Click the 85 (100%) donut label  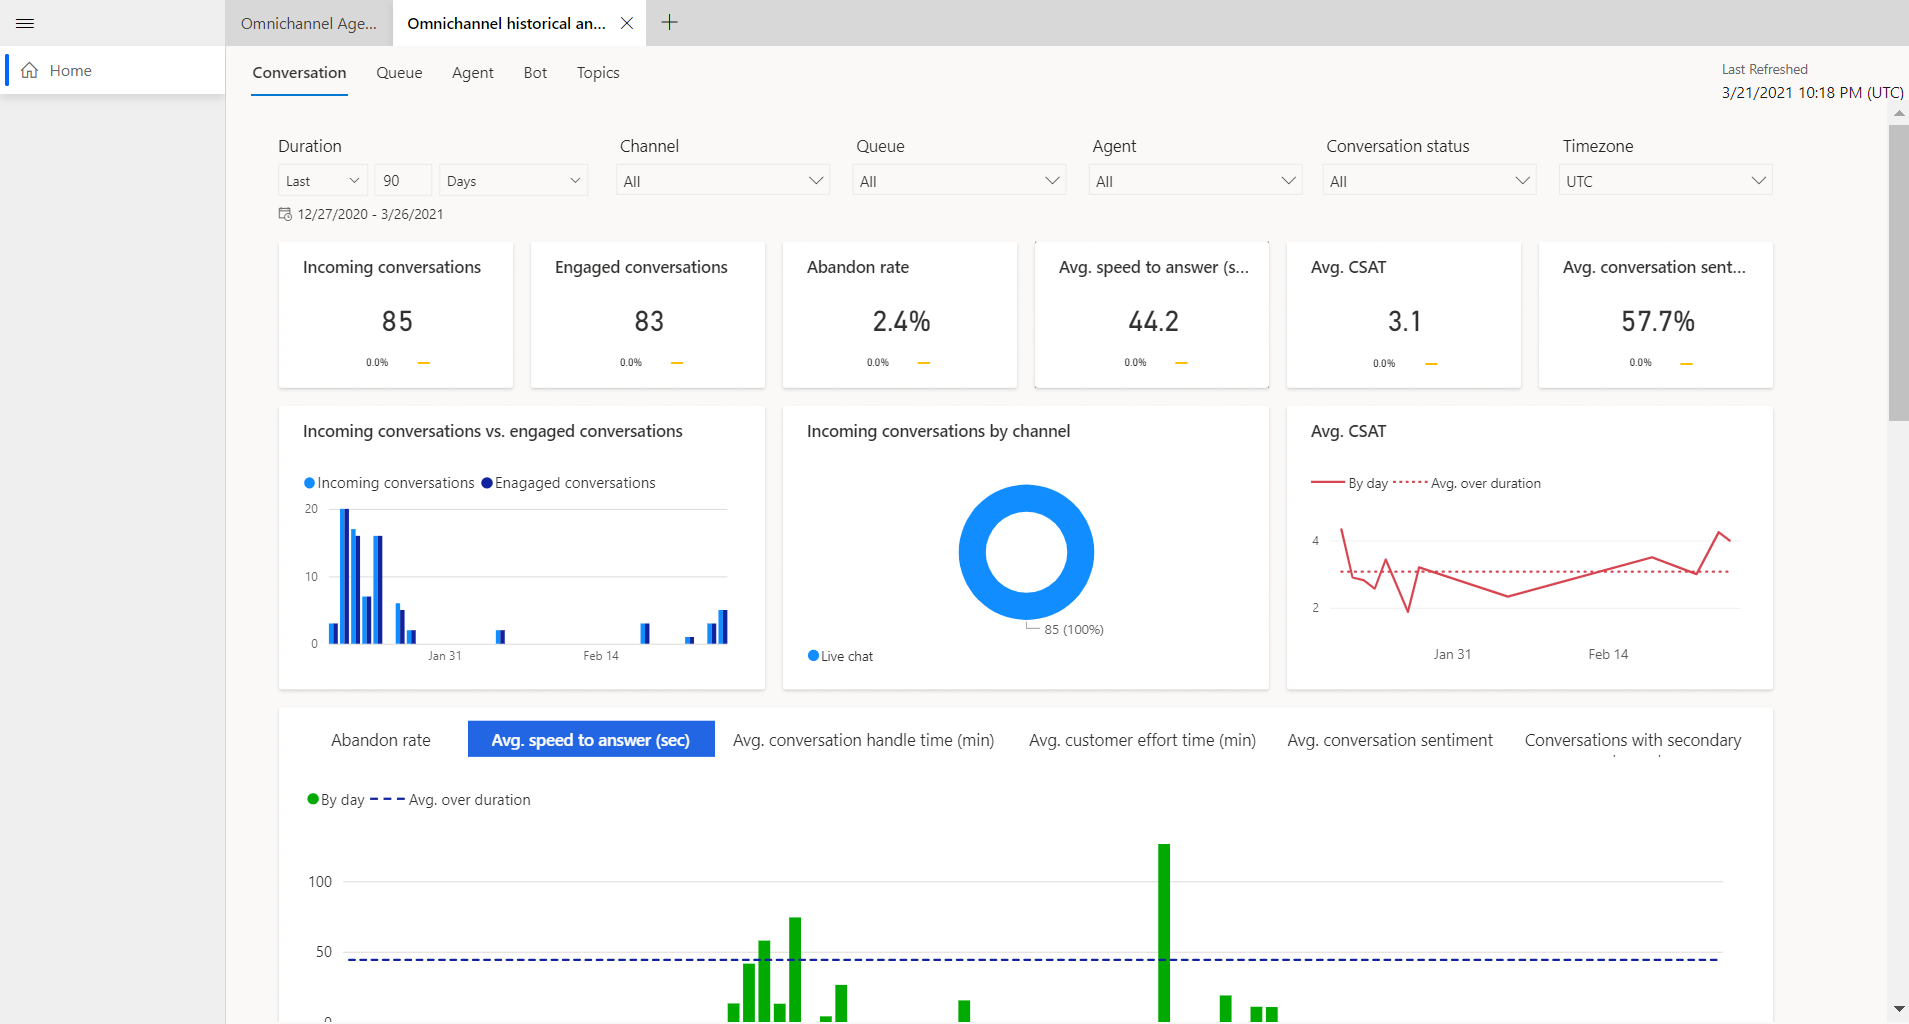click(x=1074, y=629)
